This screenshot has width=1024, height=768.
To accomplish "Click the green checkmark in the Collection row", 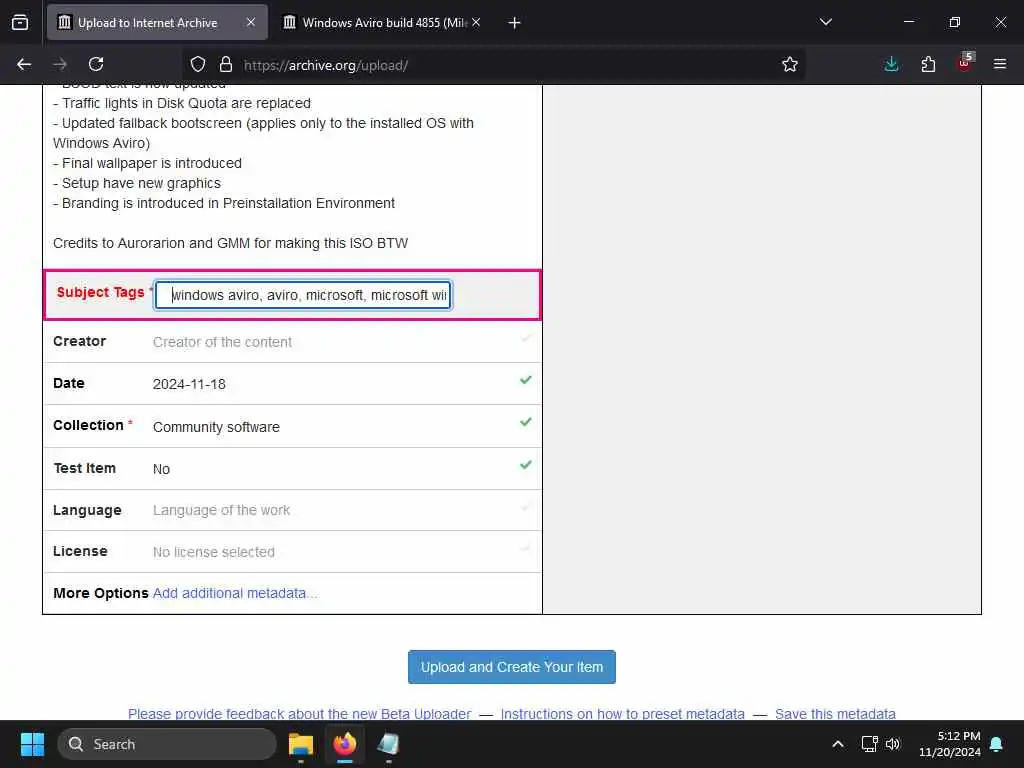I will click(526, 422).
